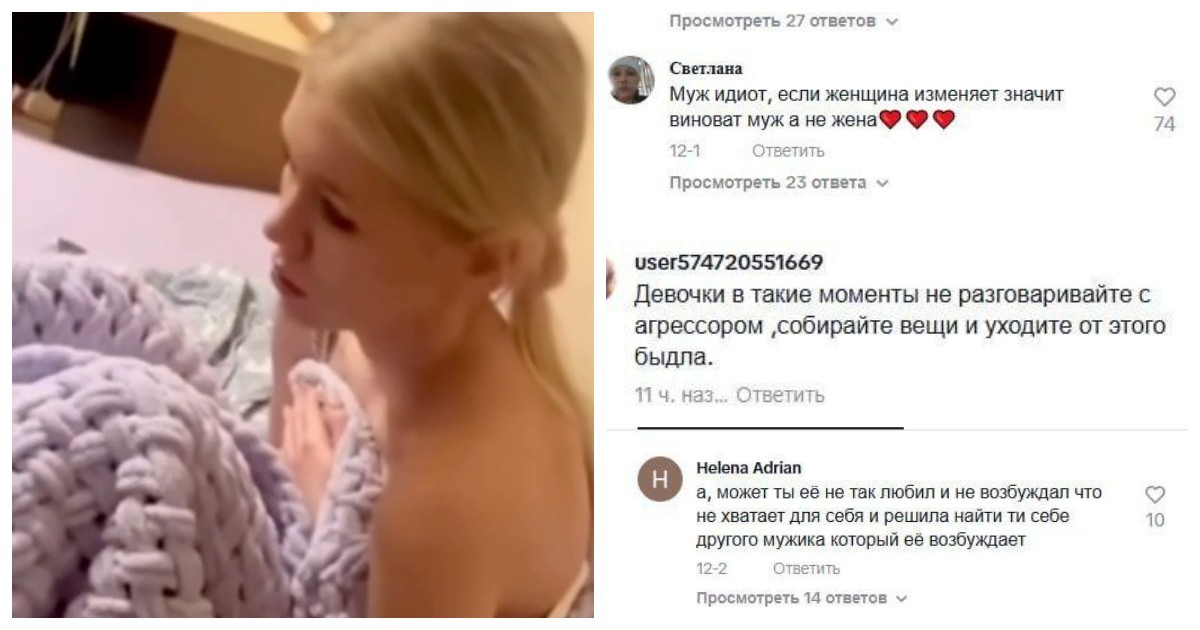Image resolution: width=1200 pixels, height=630 pixels.
Task: Click the chevron next to 14 ответов
Action: (900, 599)
